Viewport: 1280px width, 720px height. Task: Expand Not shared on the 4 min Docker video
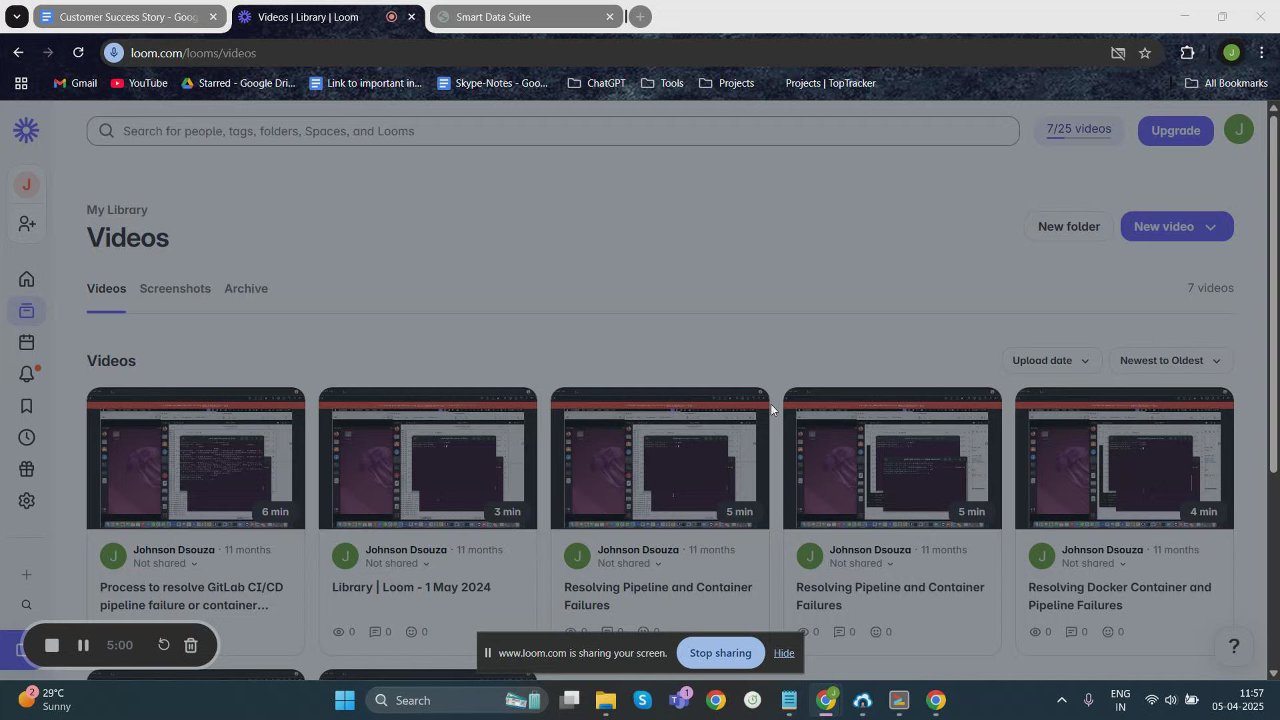click(1093, 563)
